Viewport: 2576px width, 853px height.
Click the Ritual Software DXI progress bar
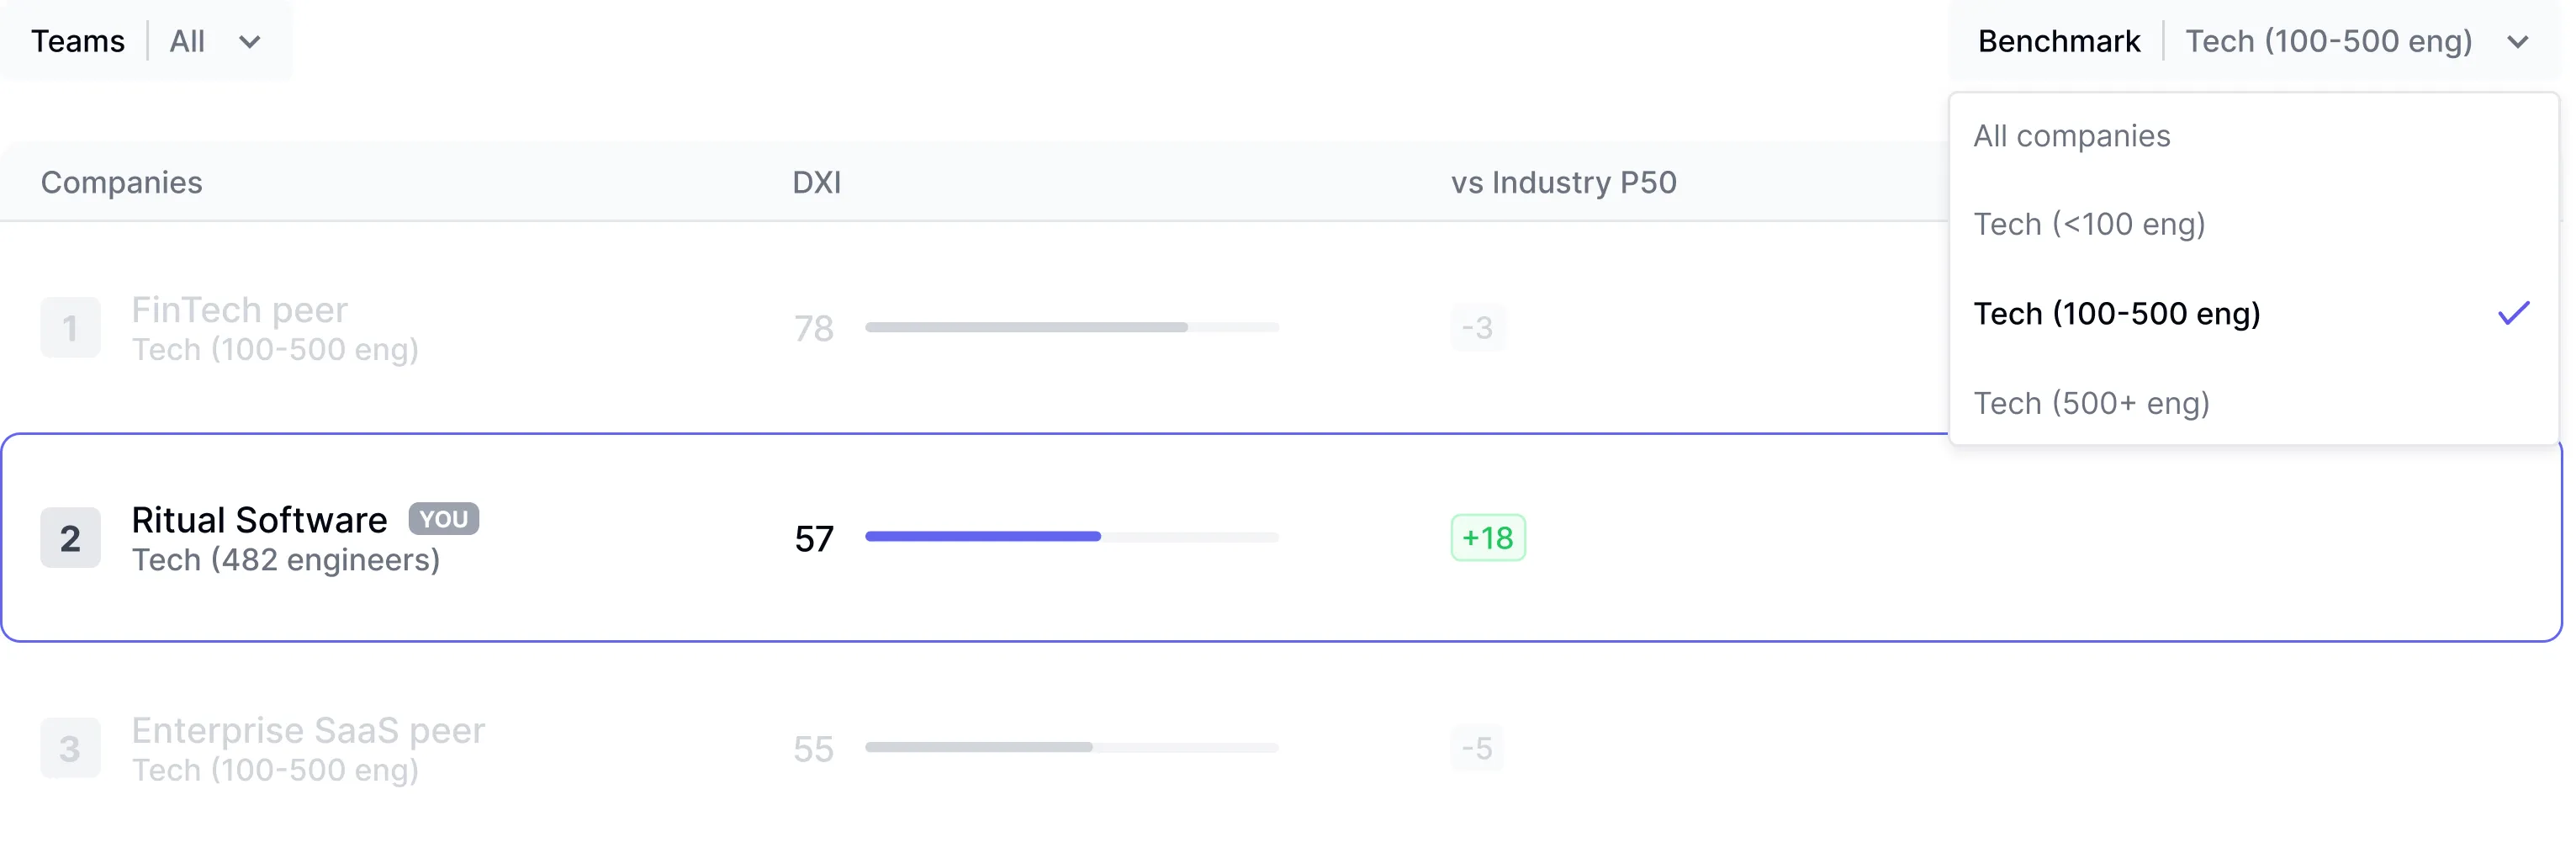(1071, 537)
